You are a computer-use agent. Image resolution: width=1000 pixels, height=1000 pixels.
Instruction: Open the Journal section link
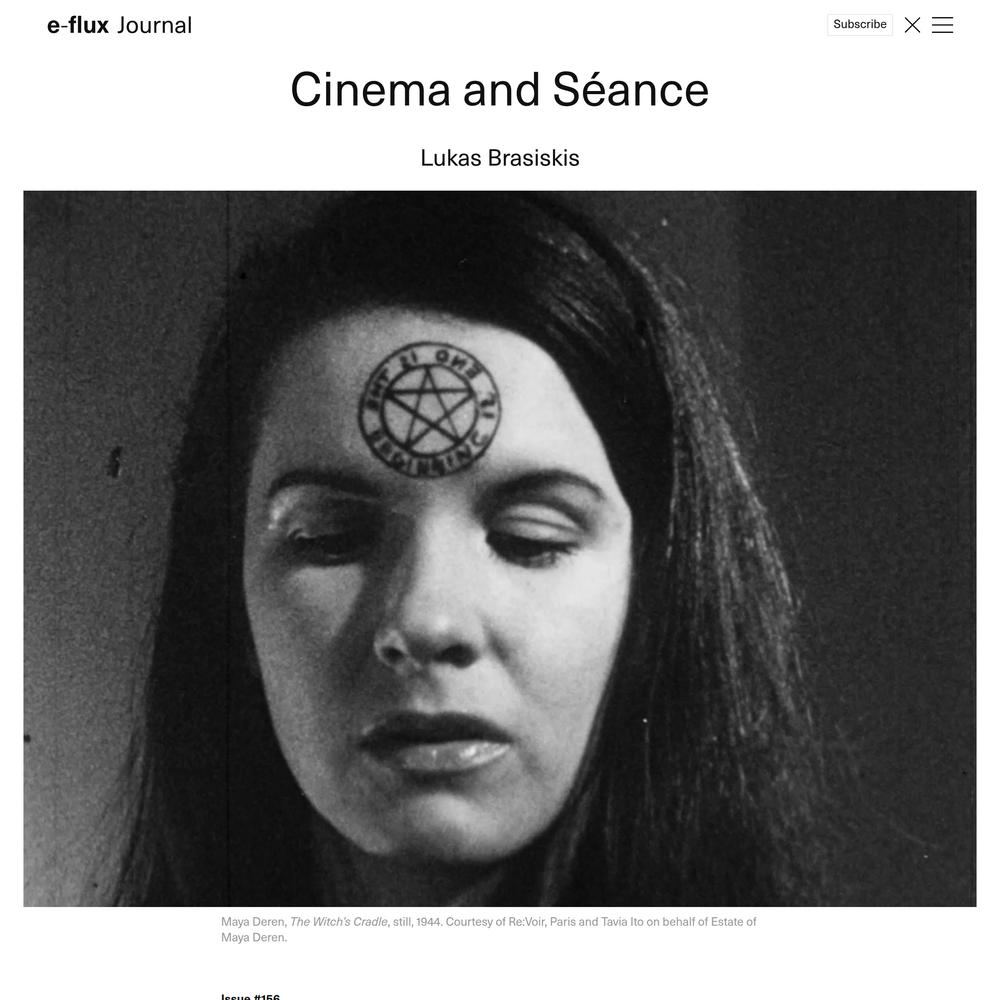point(154,26)
